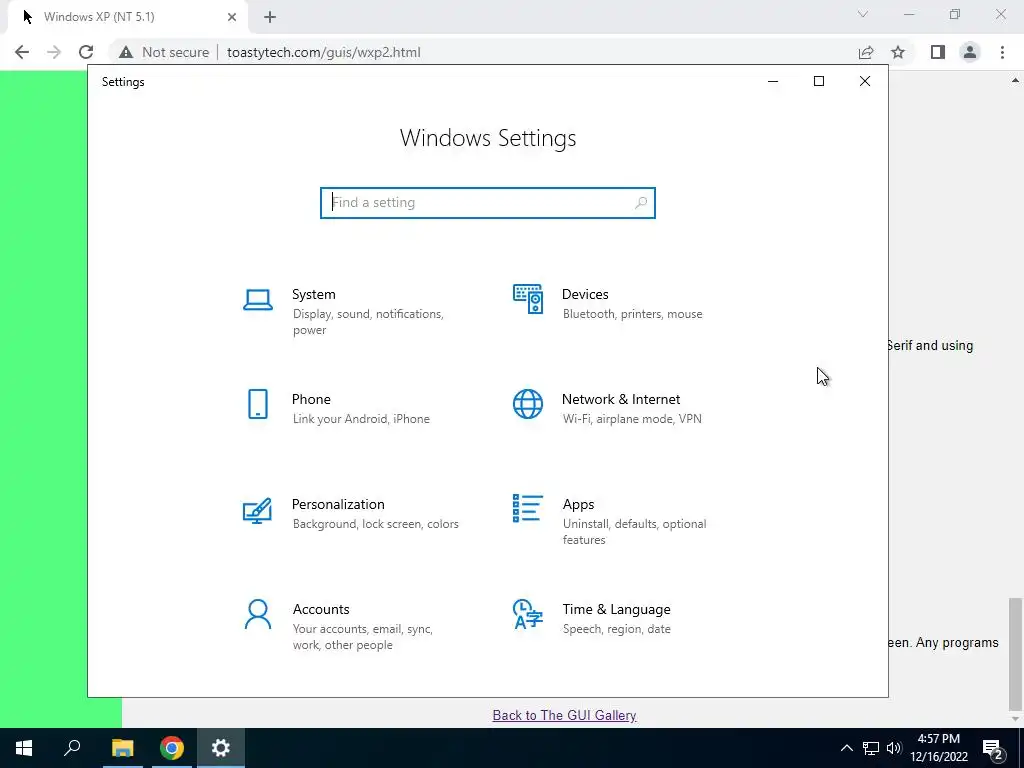Screen dimensions: 1024x768
Task: Click the toastytech.com address bar
Action: [x=324, y=52]
